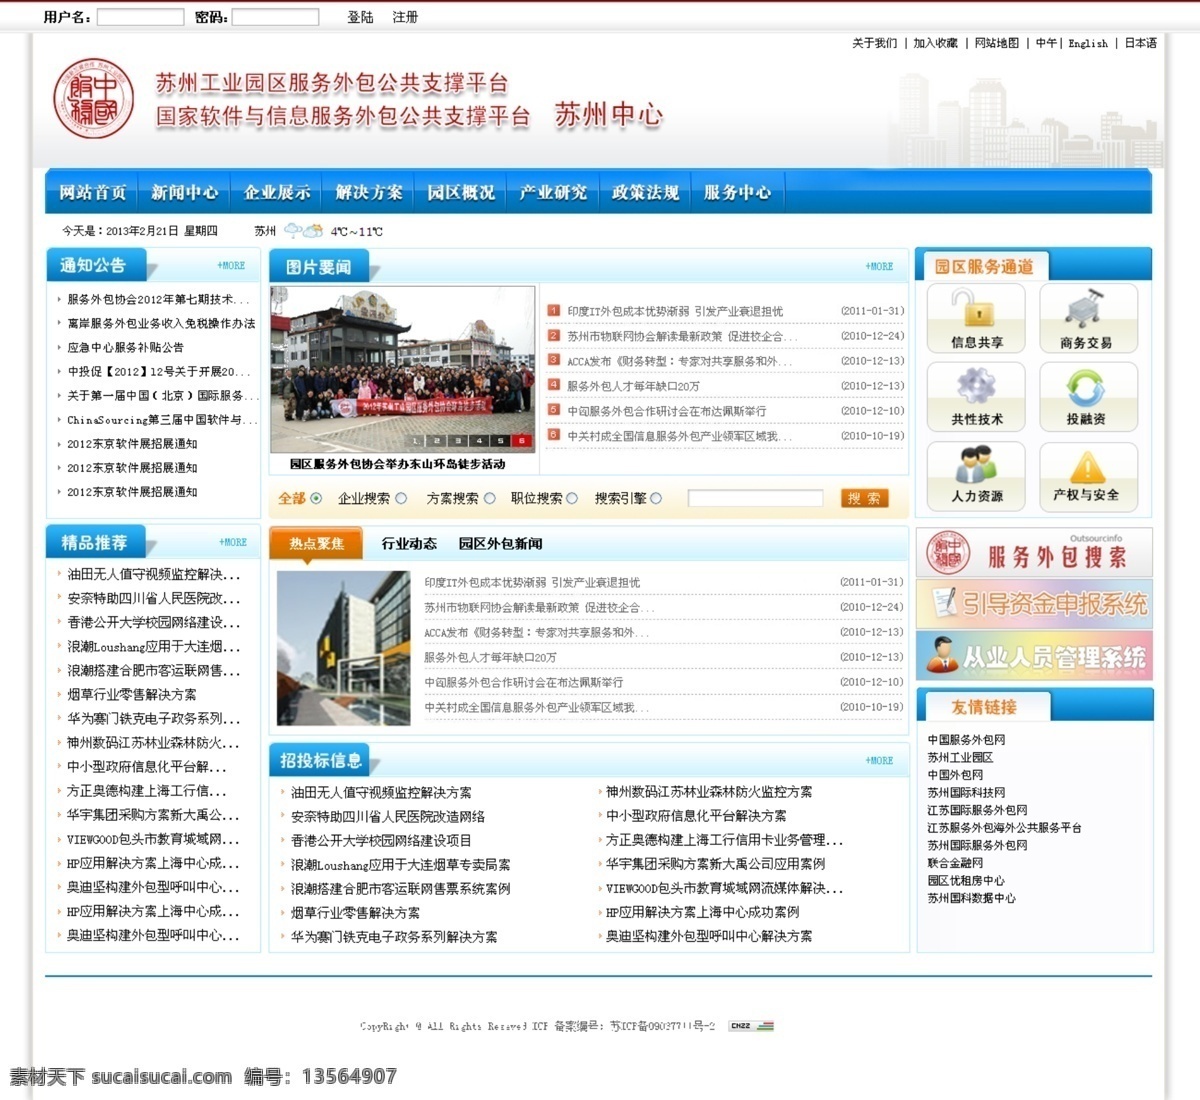Click the orange 搜索 button
Viewport: 1200px width, 1100px height.
coord(865,498)
